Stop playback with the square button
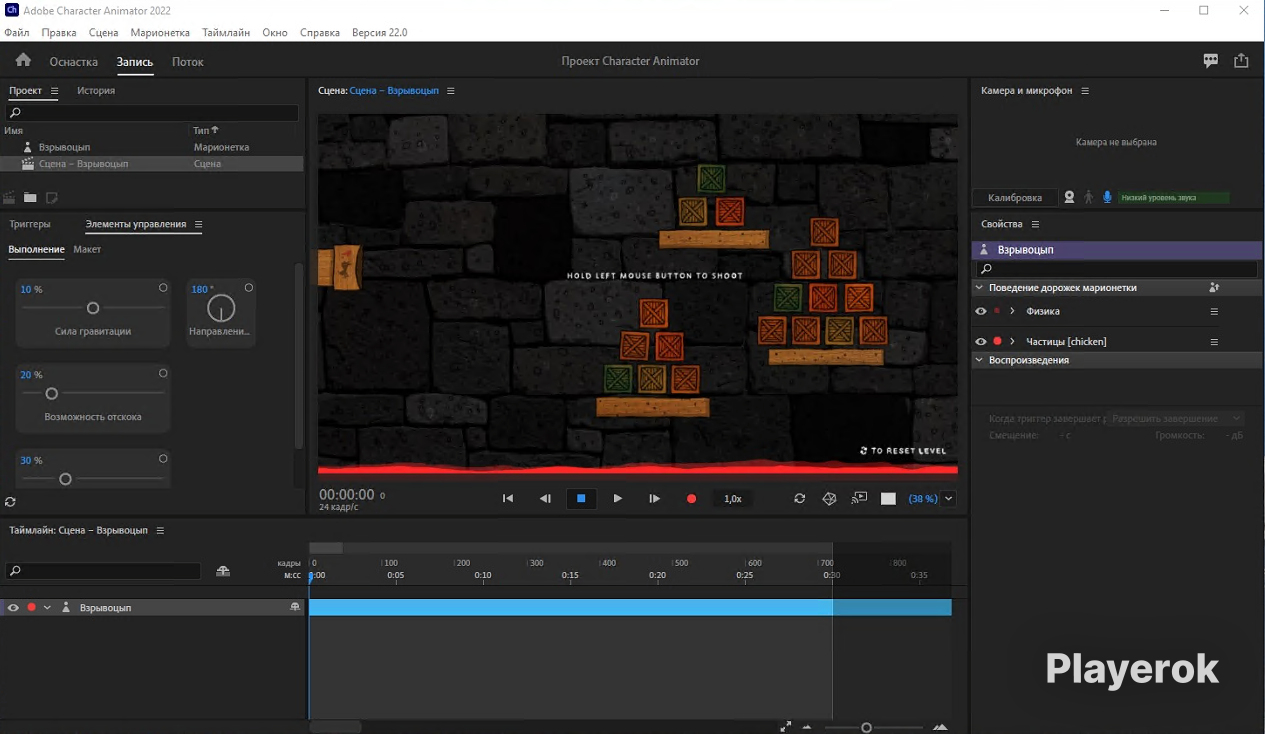The width and height of the screenshot is (1265, 734). 581,498
